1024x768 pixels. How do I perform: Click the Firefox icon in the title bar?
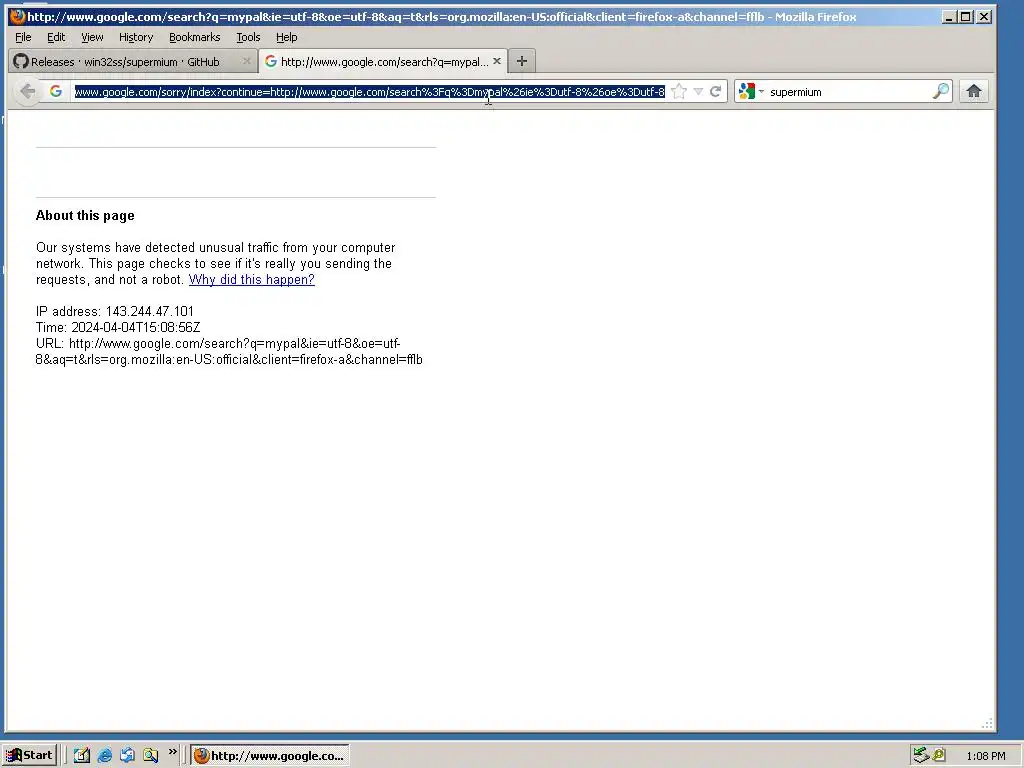click(x=18, y=16)
